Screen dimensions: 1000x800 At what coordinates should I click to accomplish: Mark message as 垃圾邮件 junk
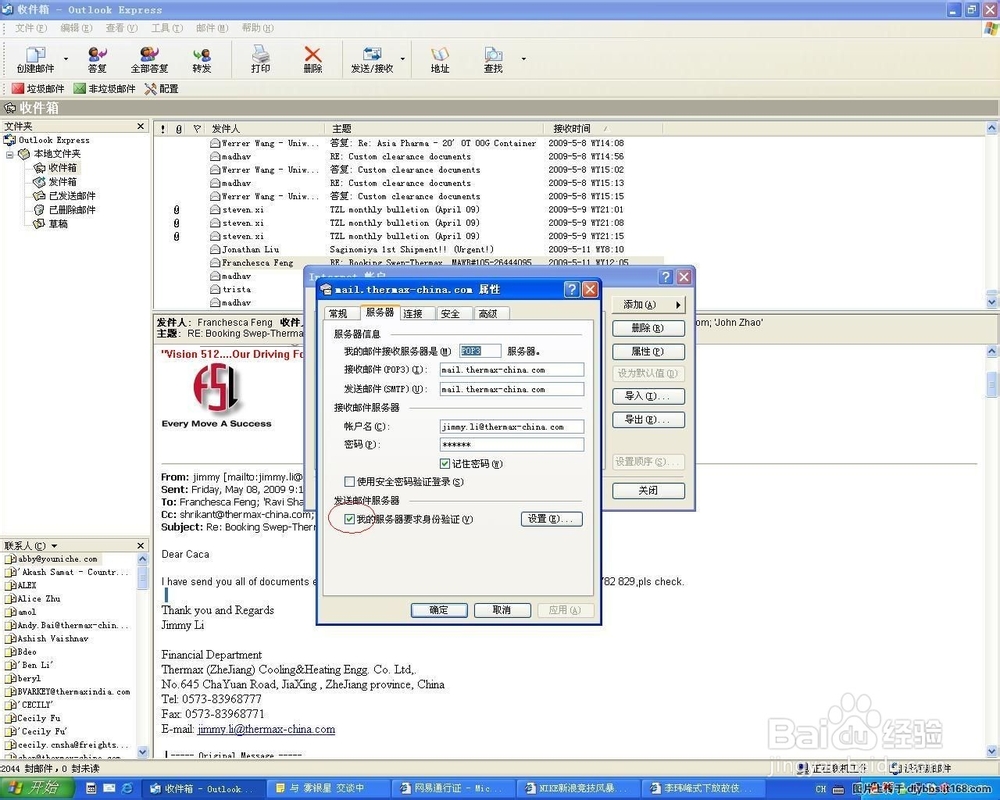(x=38, y=89)
